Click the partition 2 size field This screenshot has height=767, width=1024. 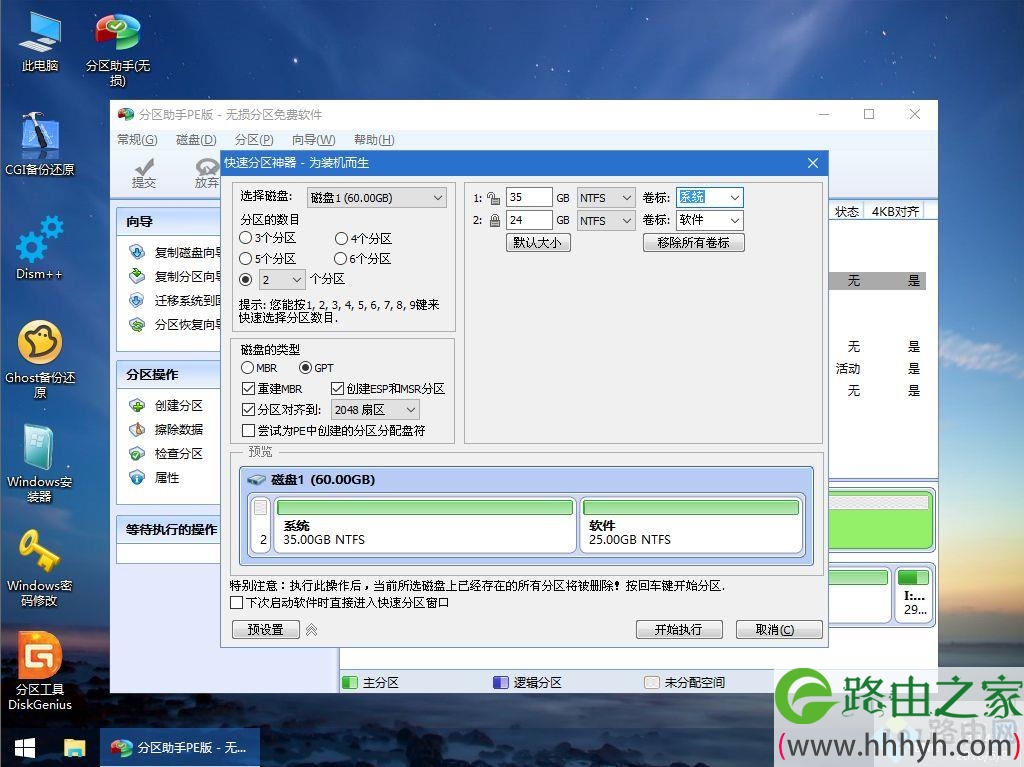coord(529,220)
